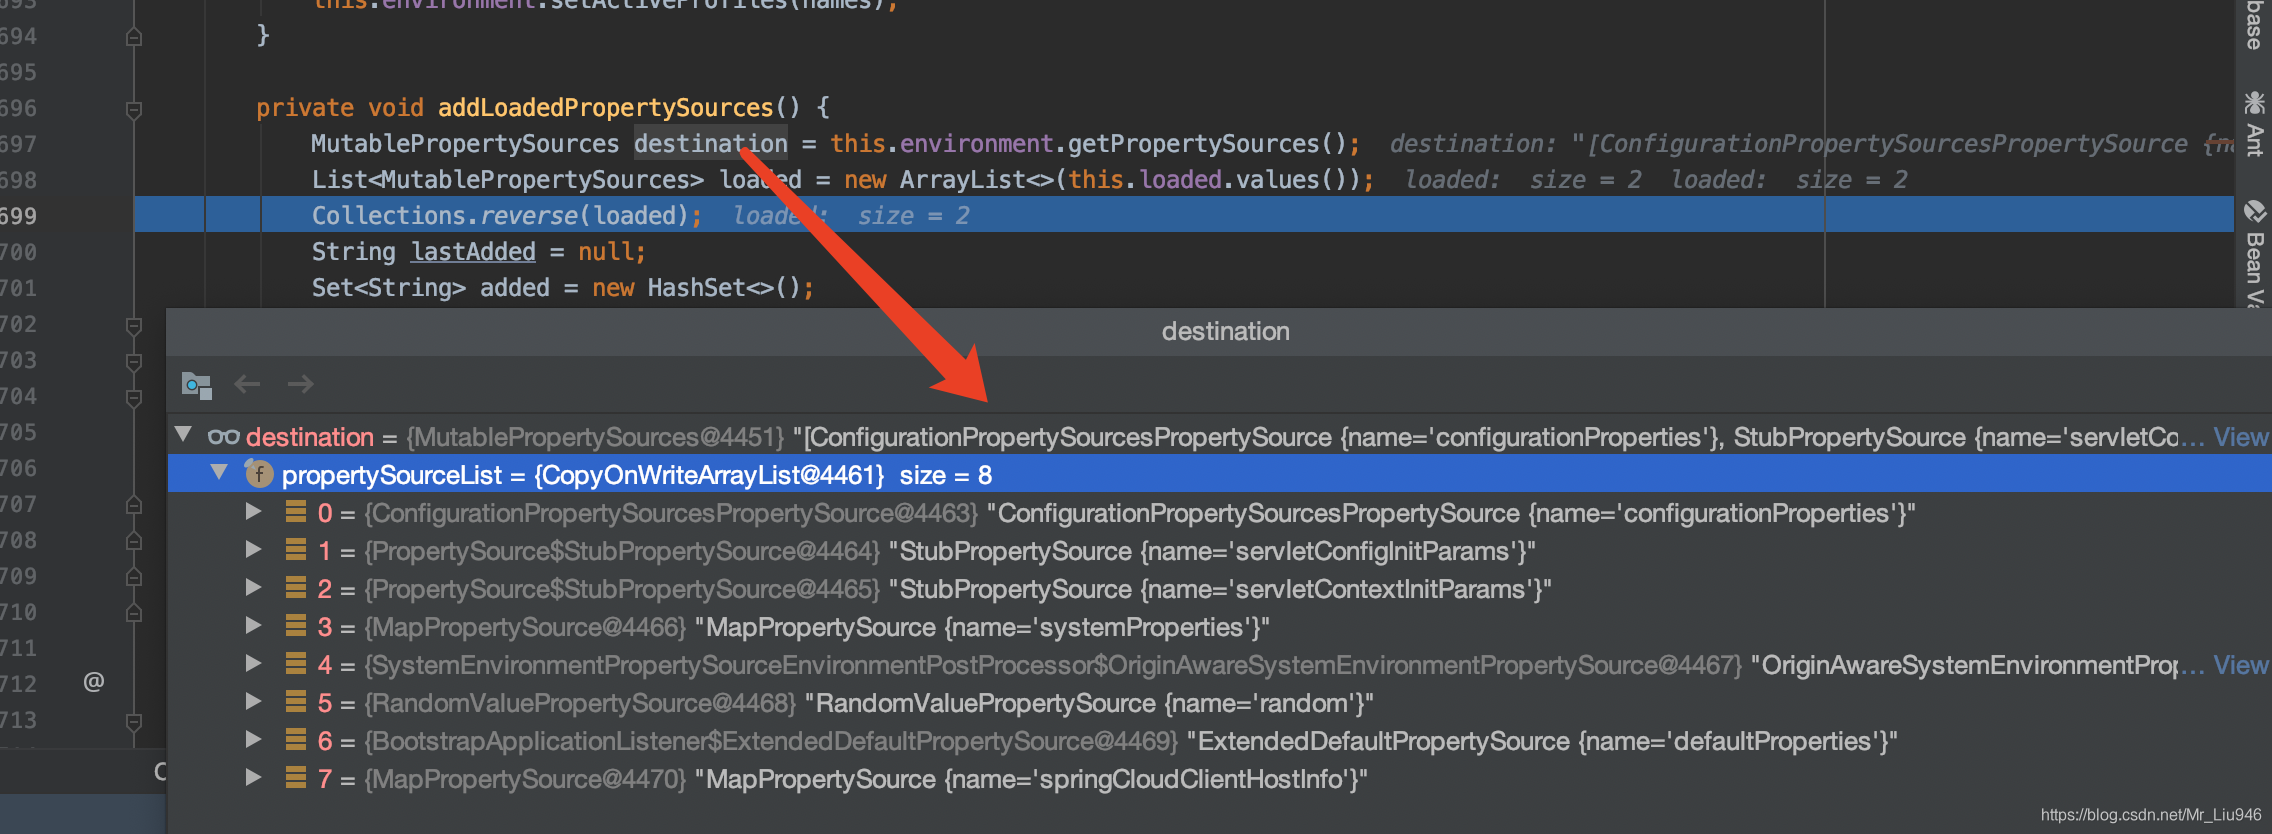Click the lastAdded variable on line 700
Image resolution: width=2272 pixels, height=834 pixels.
click(x=473, y=252)
